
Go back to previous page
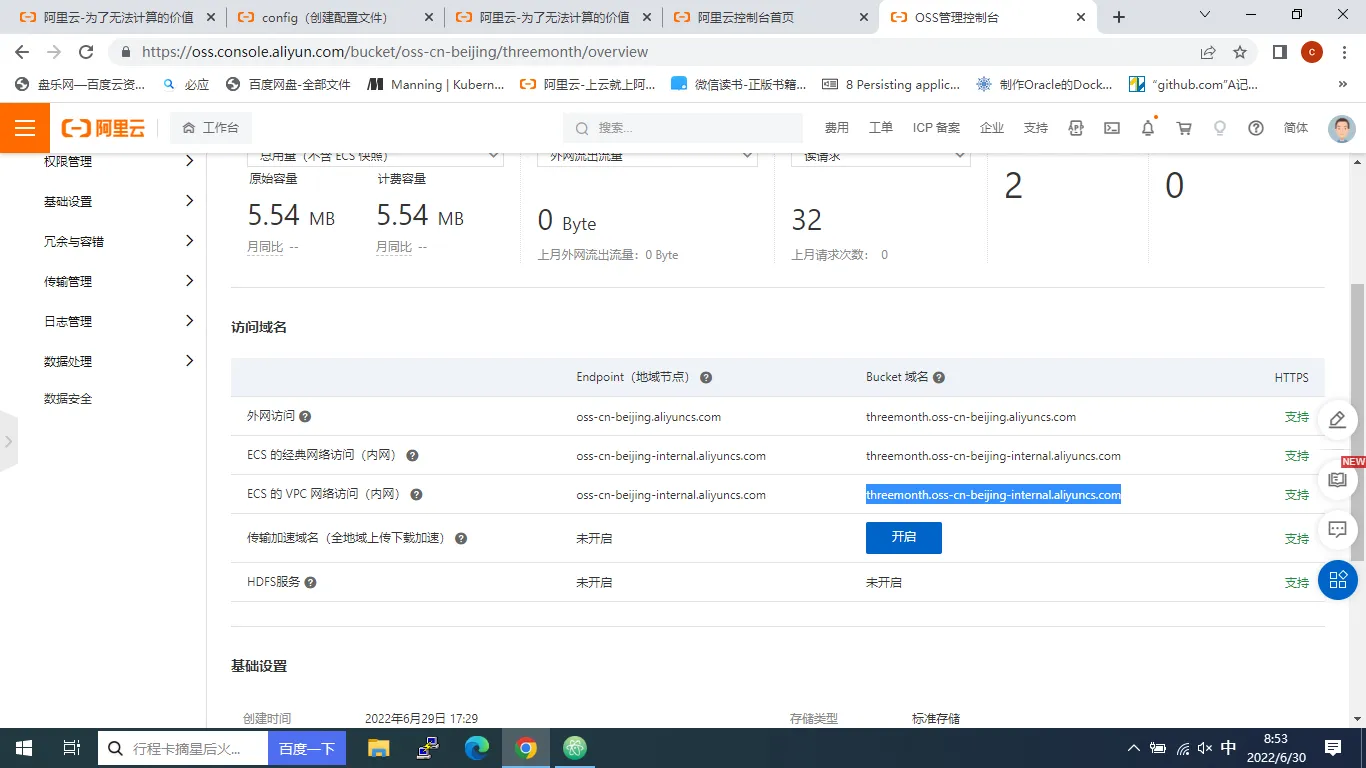click(x=22, y=52)
